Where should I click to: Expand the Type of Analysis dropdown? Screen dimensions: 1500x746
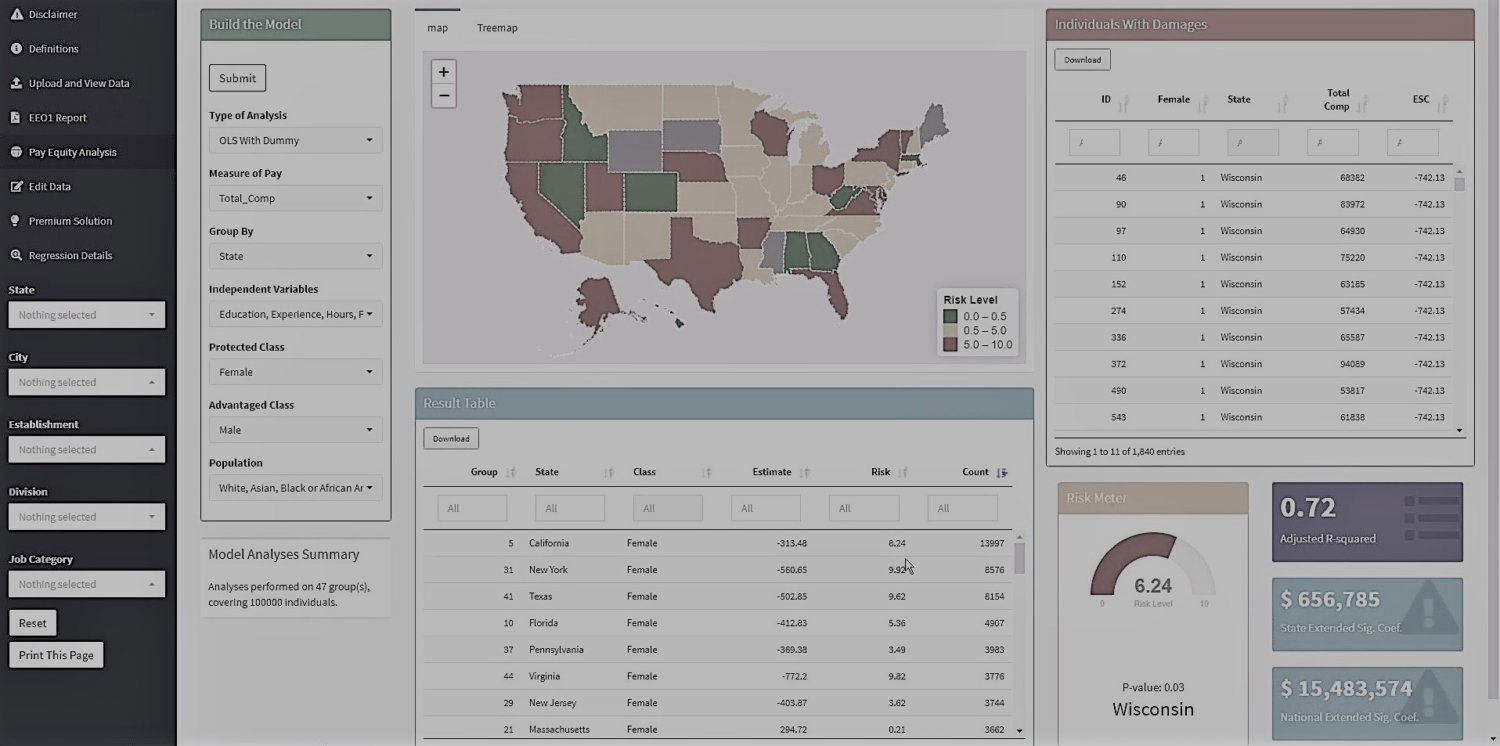point(296,140)
